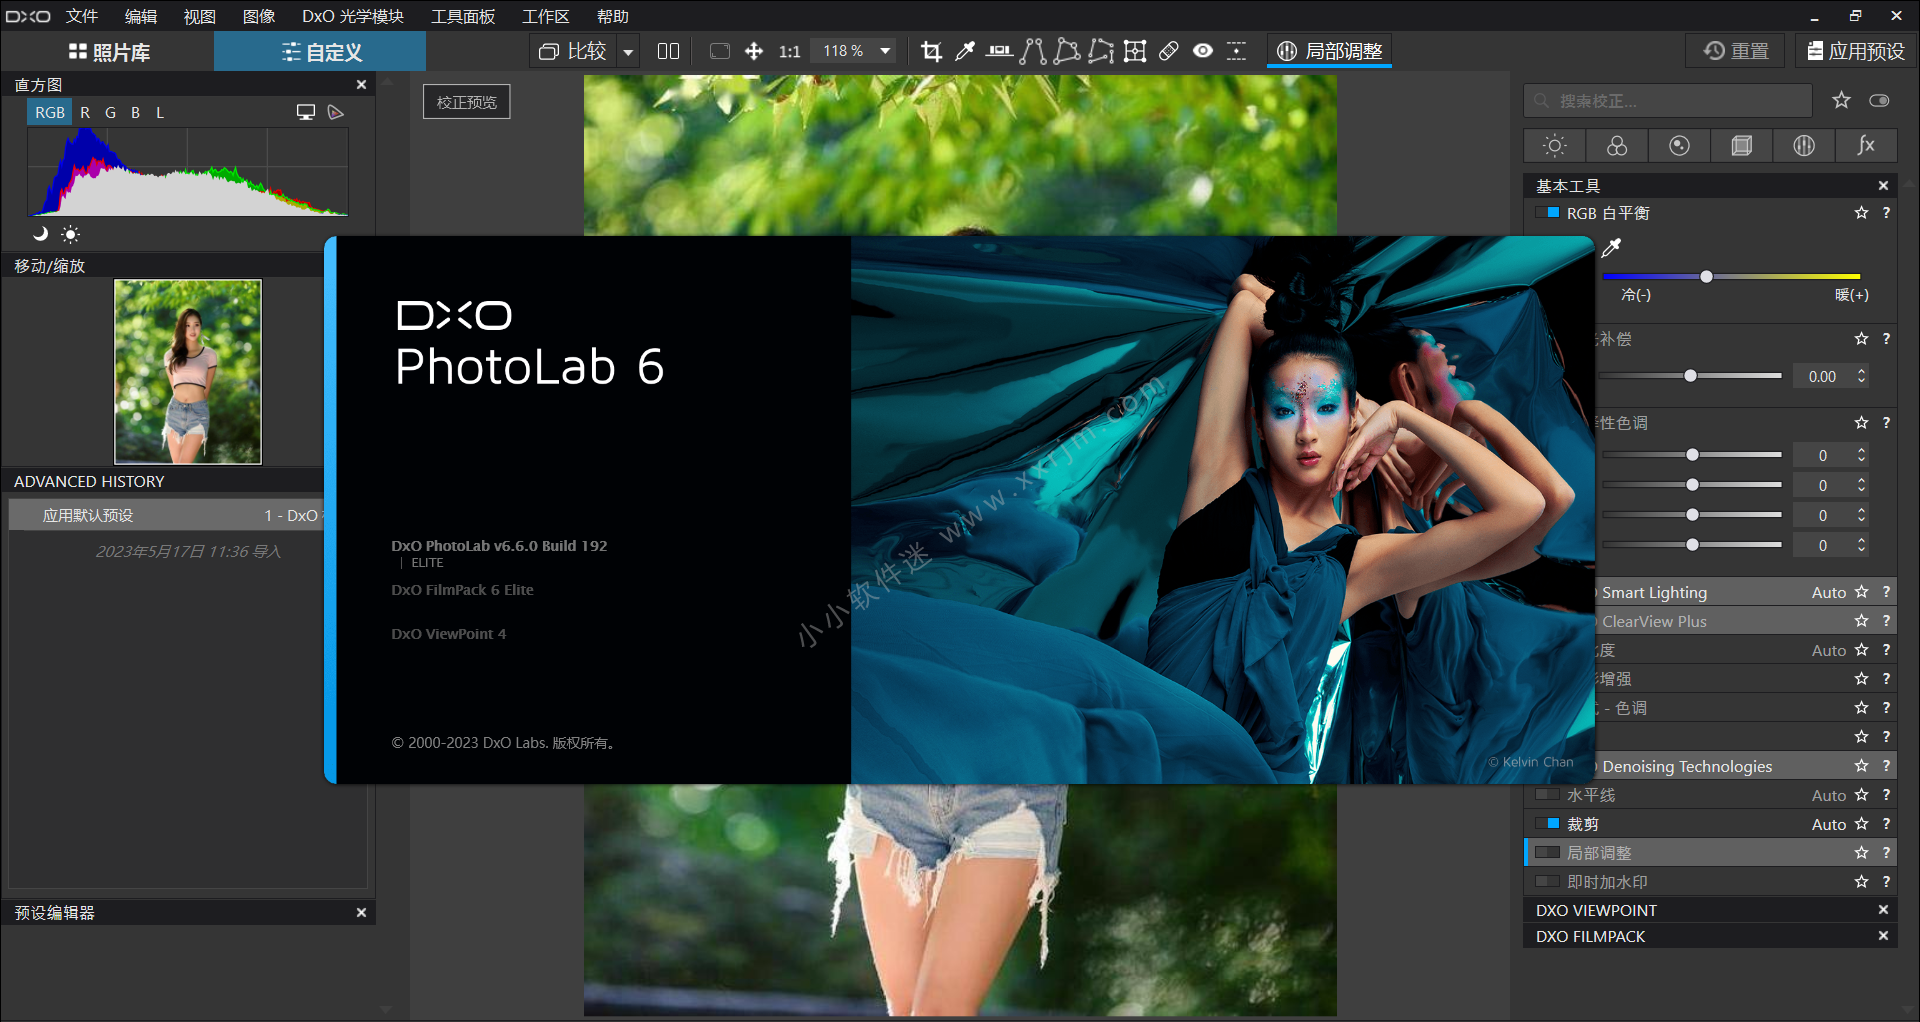Click the 搜索校正 search field
This screenshot has height=1022, width=1920.
pos(1668,101)
